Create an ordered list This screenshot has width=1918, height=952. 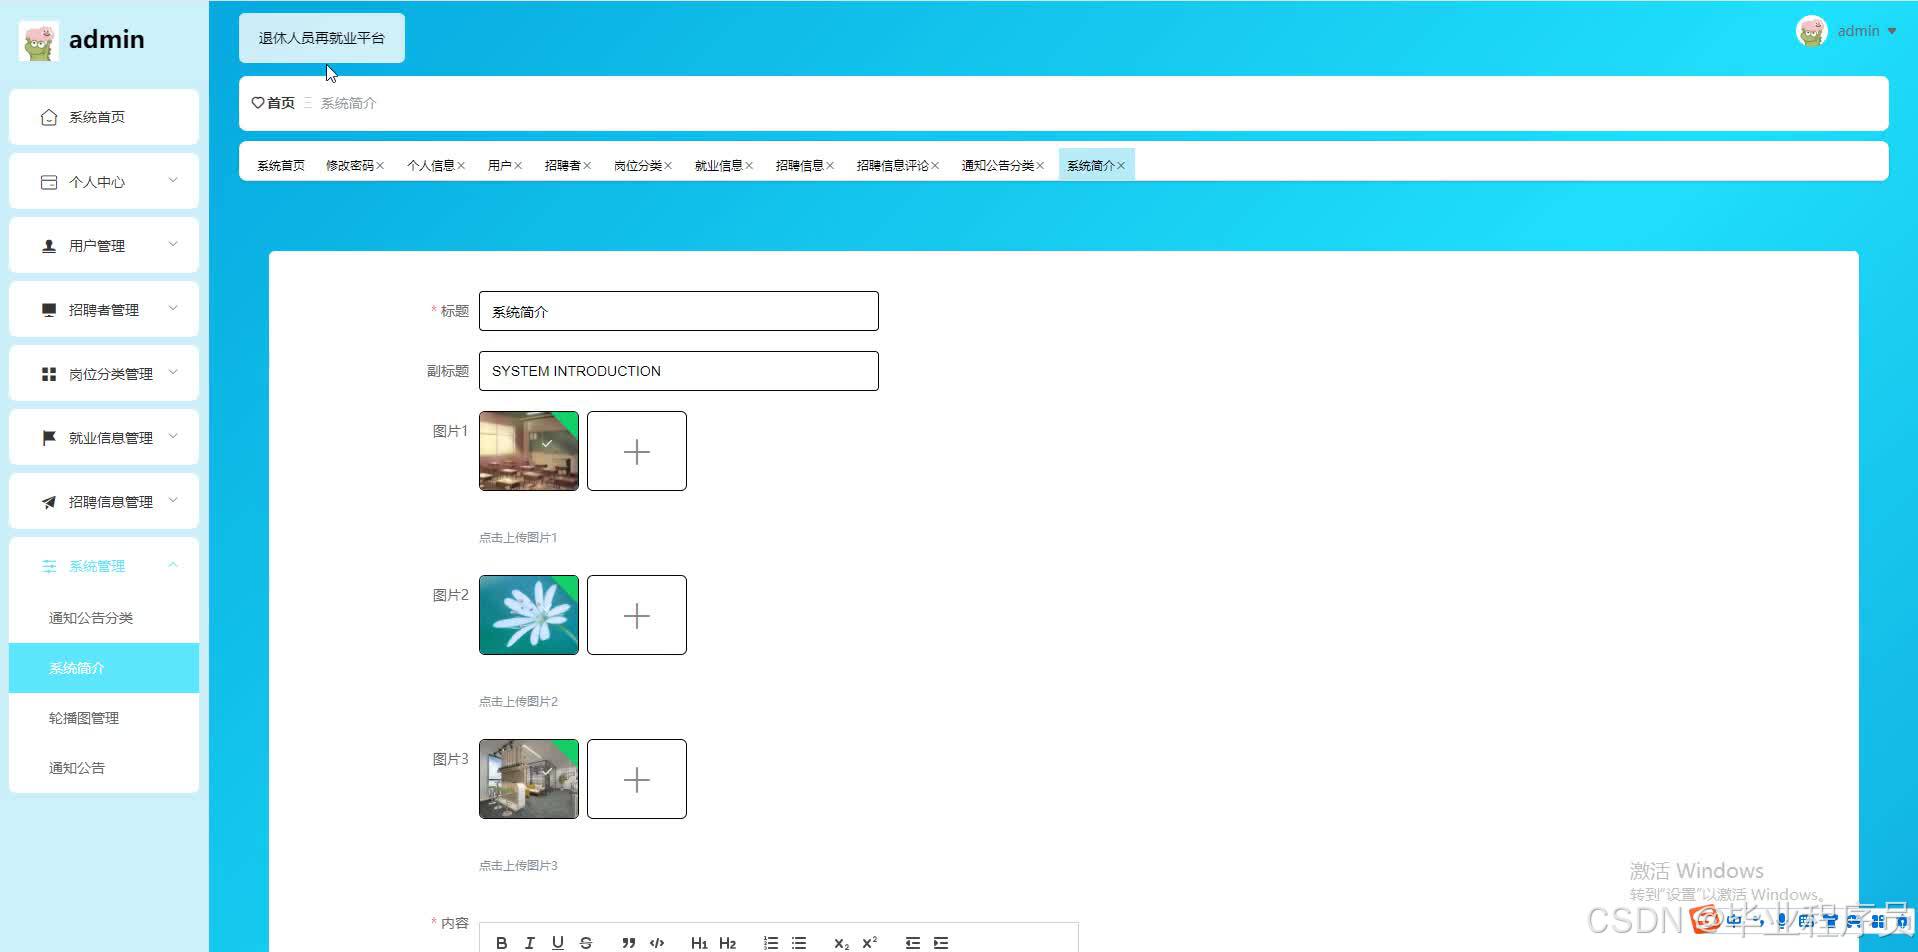[x=771, y=943]
